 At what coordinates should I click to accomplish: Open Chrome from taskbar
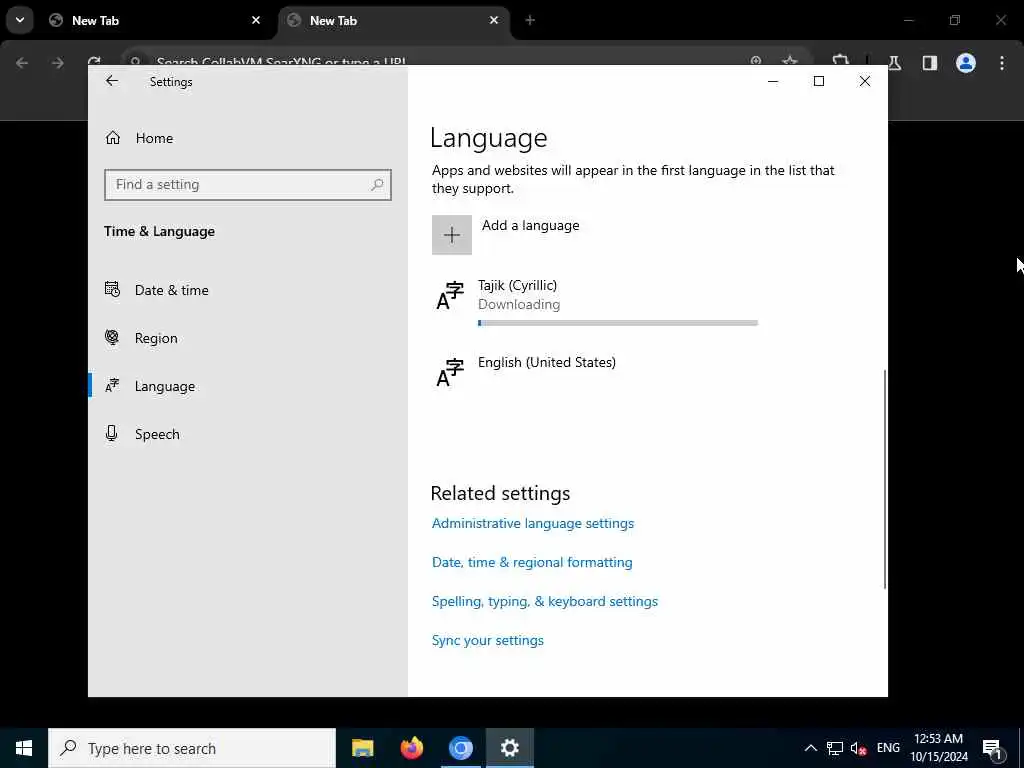point(460,748)
